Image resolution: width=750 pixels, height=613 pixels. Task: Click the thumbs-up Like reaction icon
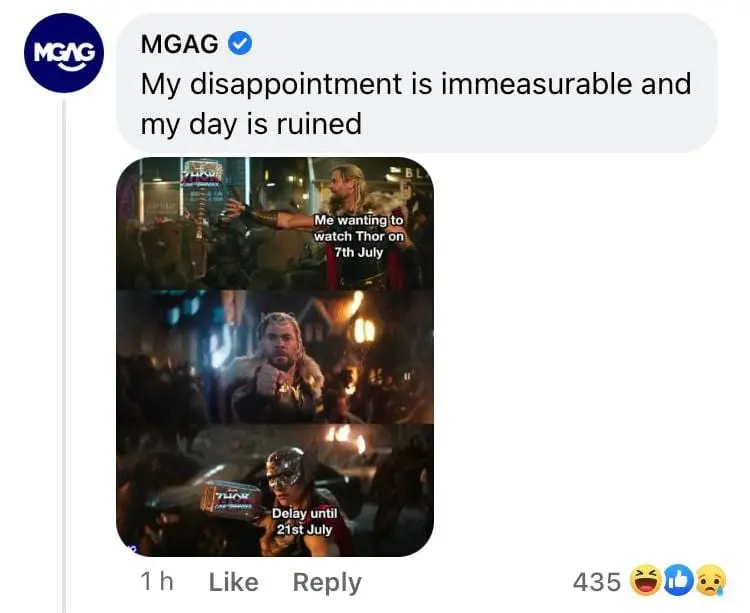(679, 579)
